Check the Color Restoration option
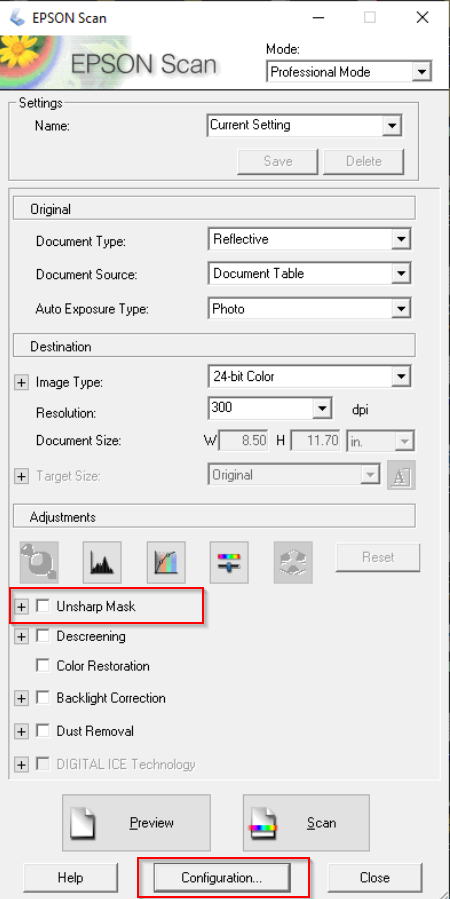Image resolution: width=450 pixels, height=899 pixels. coord(42,666)
